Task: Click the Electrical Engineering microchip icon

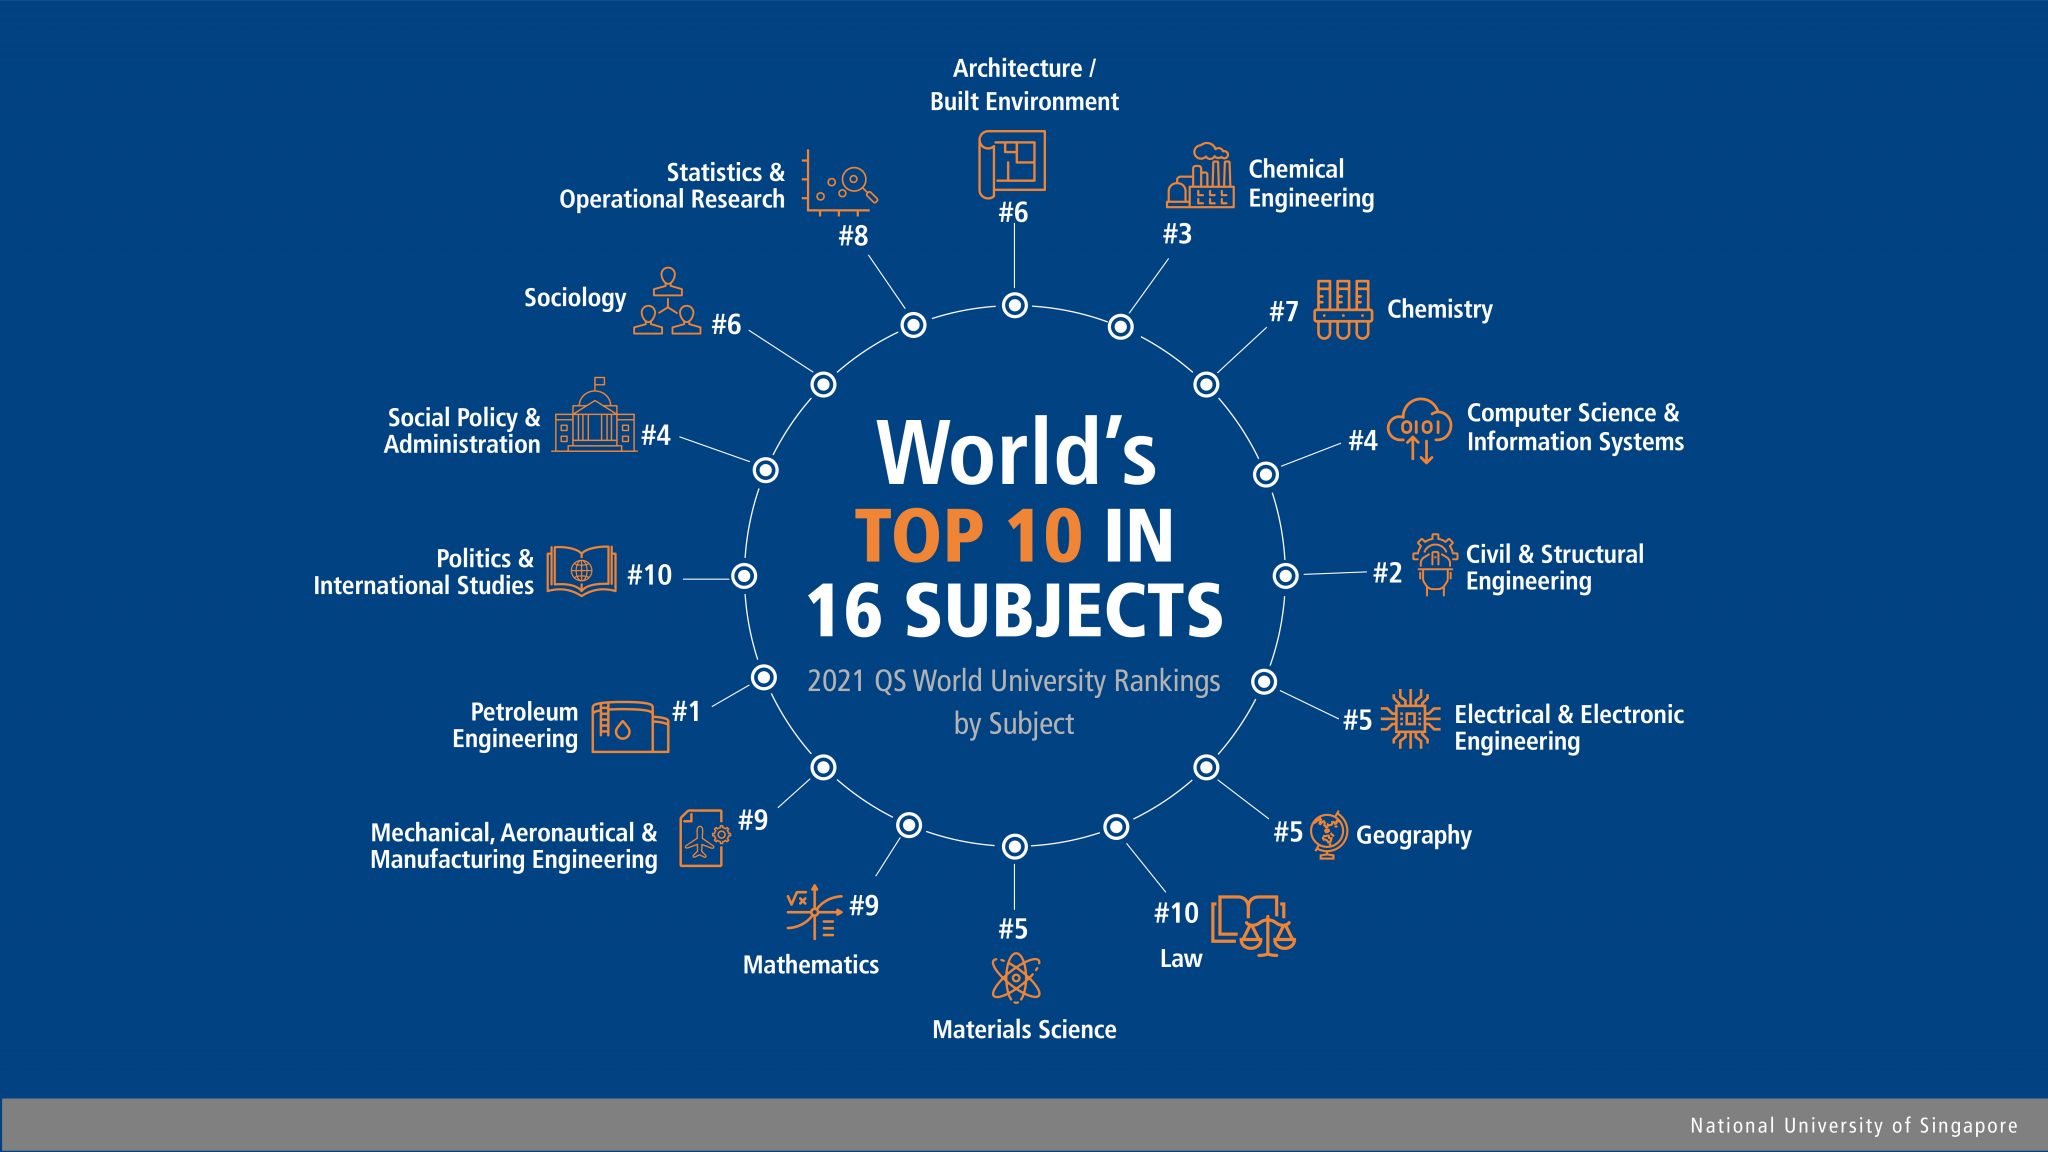Action: 1410,719
